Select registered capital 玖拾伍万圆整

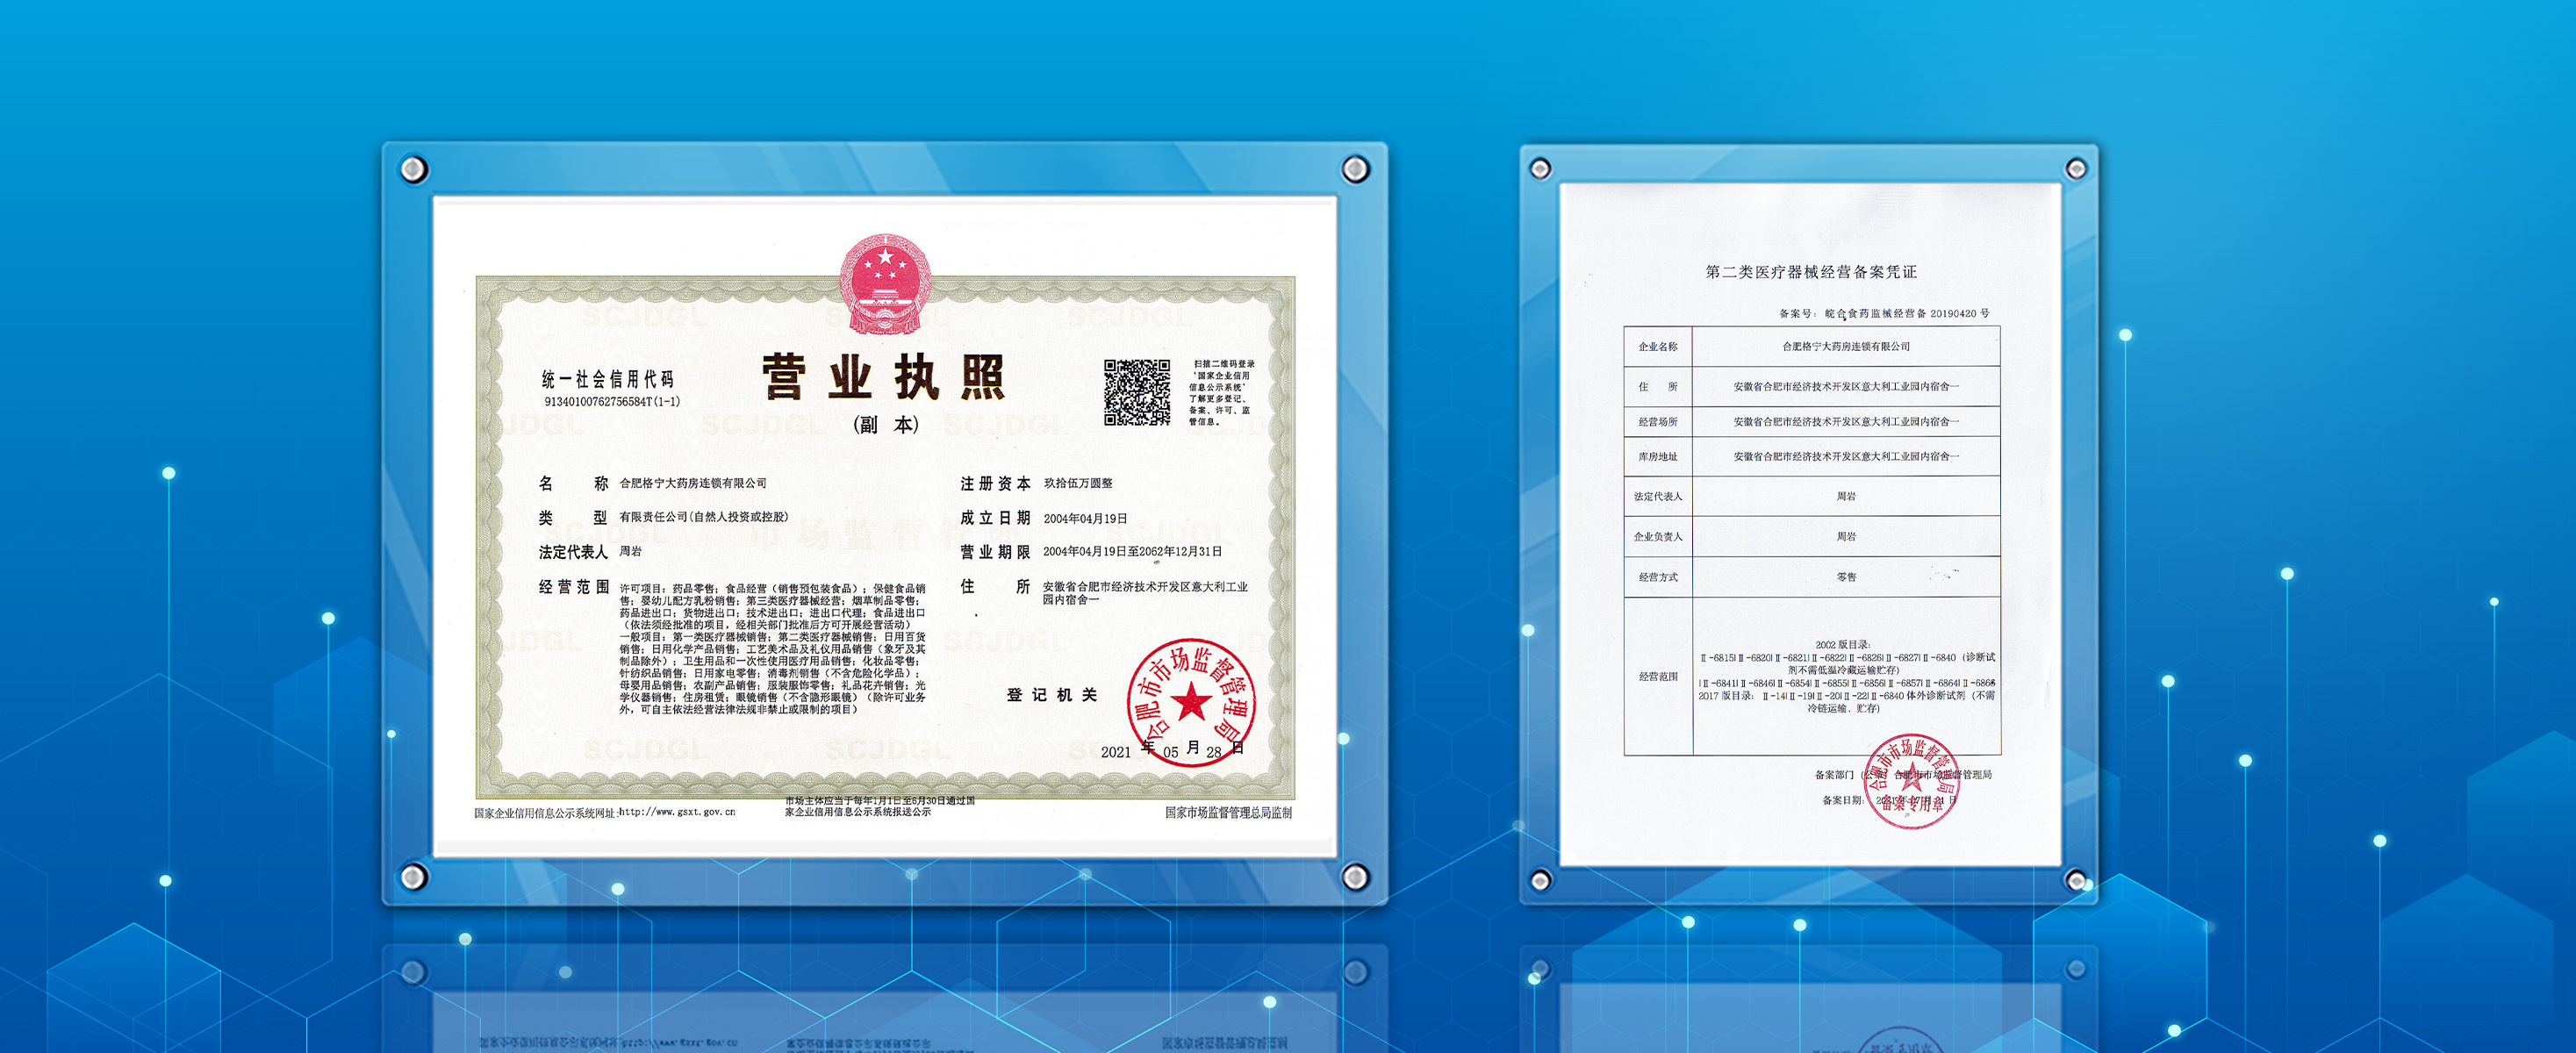pos(1078,483)
